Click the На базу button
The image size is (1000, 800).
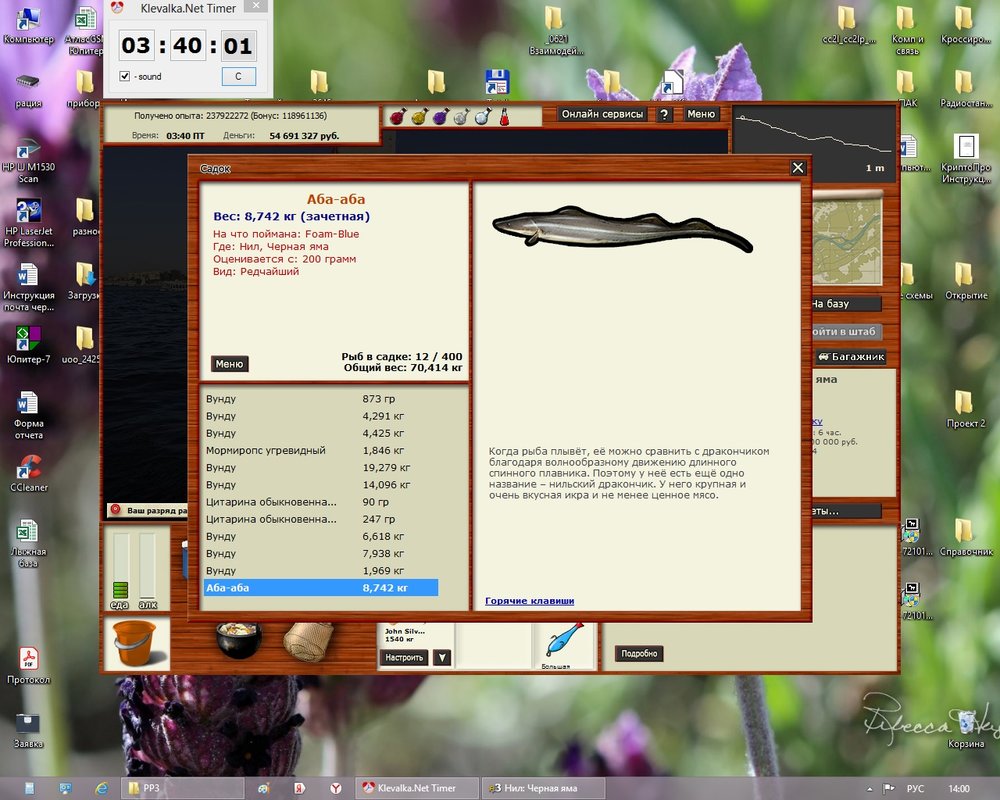coord(846,304)
